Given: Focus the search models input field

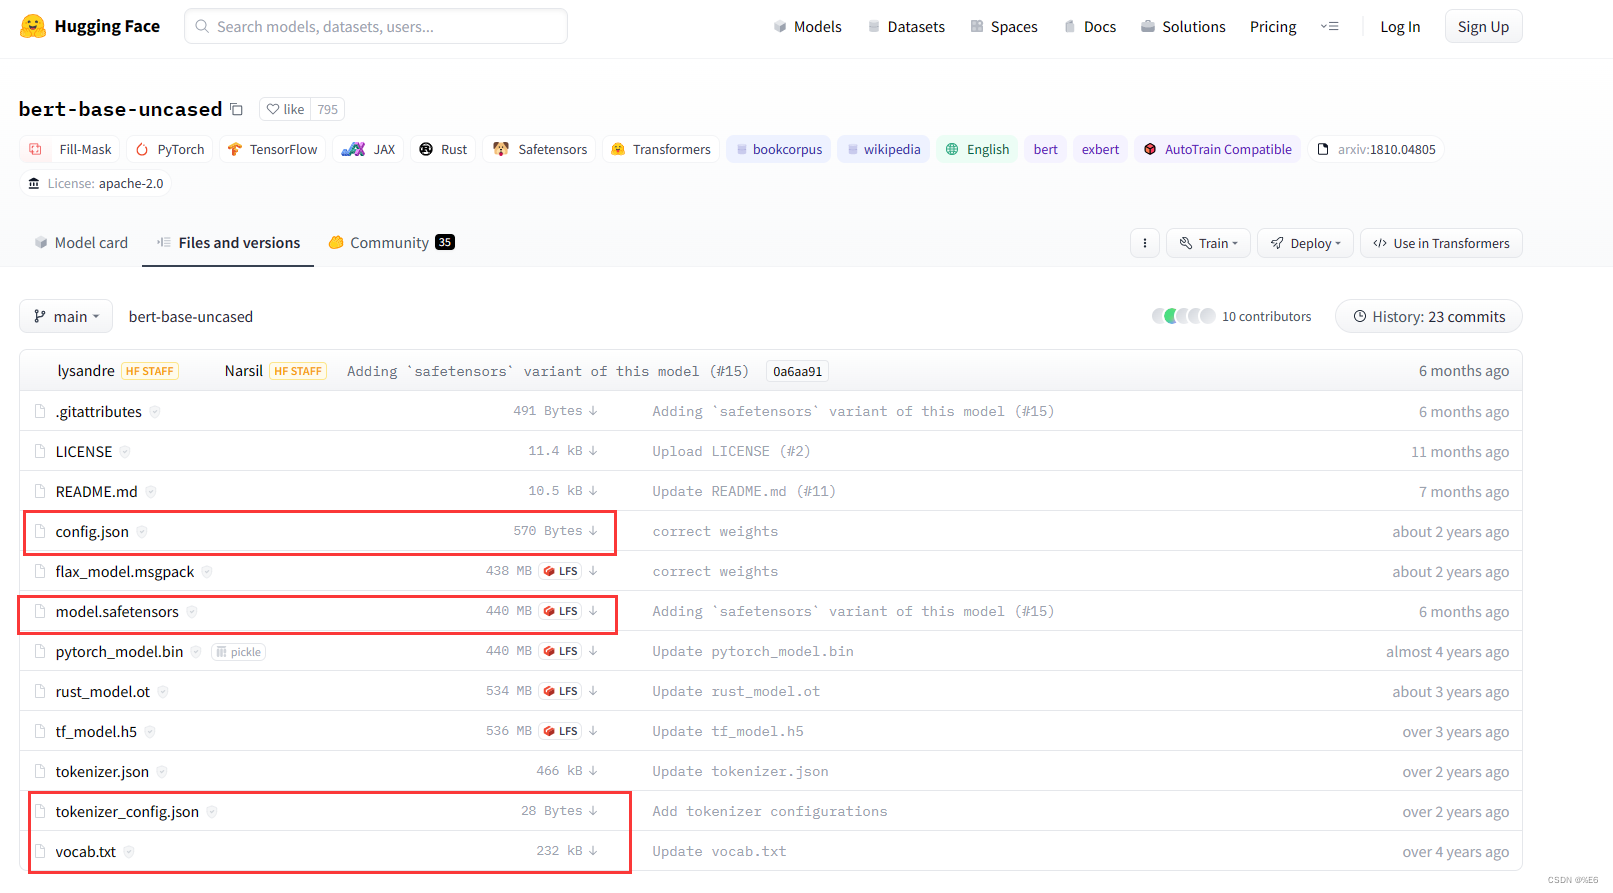Looking at the screenshot, I should pyautogui.click(x=376, y=26).
